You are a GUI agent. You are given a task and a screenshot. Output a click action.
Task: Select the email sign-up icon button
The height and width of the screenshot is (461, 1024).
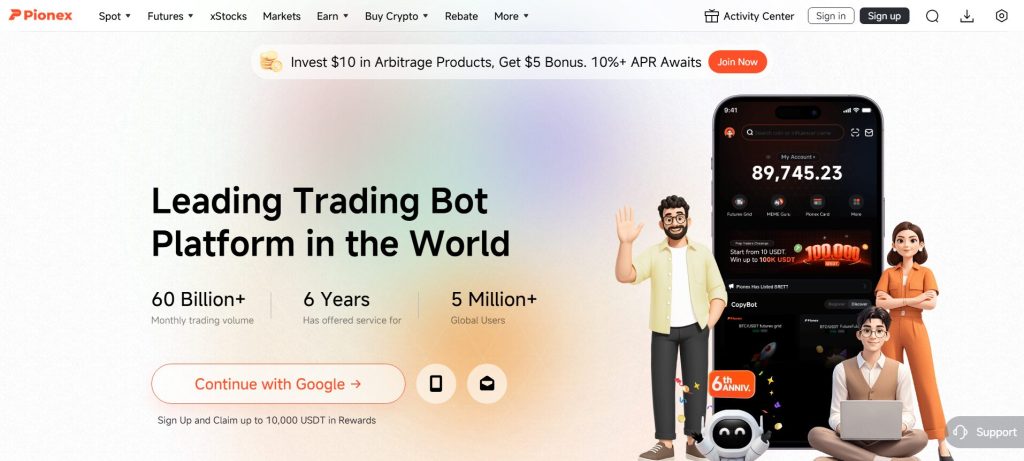(x=487, y=384)
